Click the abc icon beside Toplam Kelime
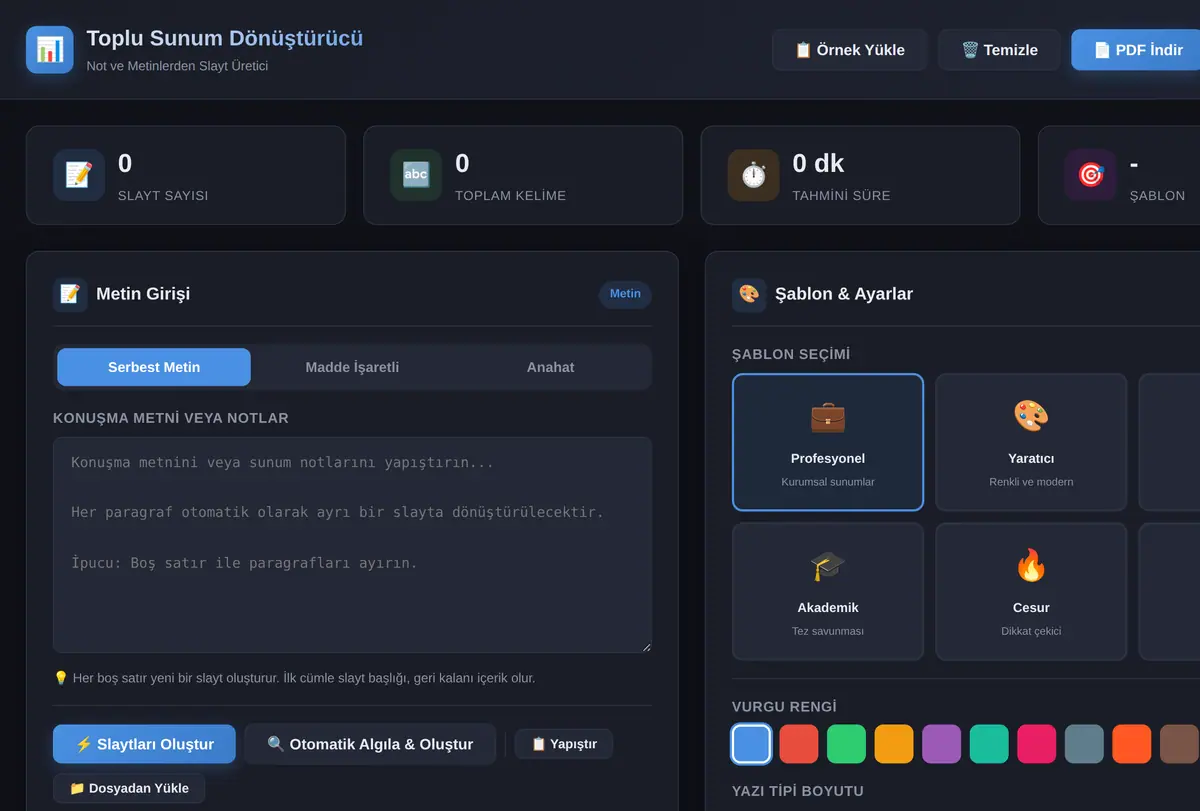 pos(416,175)
